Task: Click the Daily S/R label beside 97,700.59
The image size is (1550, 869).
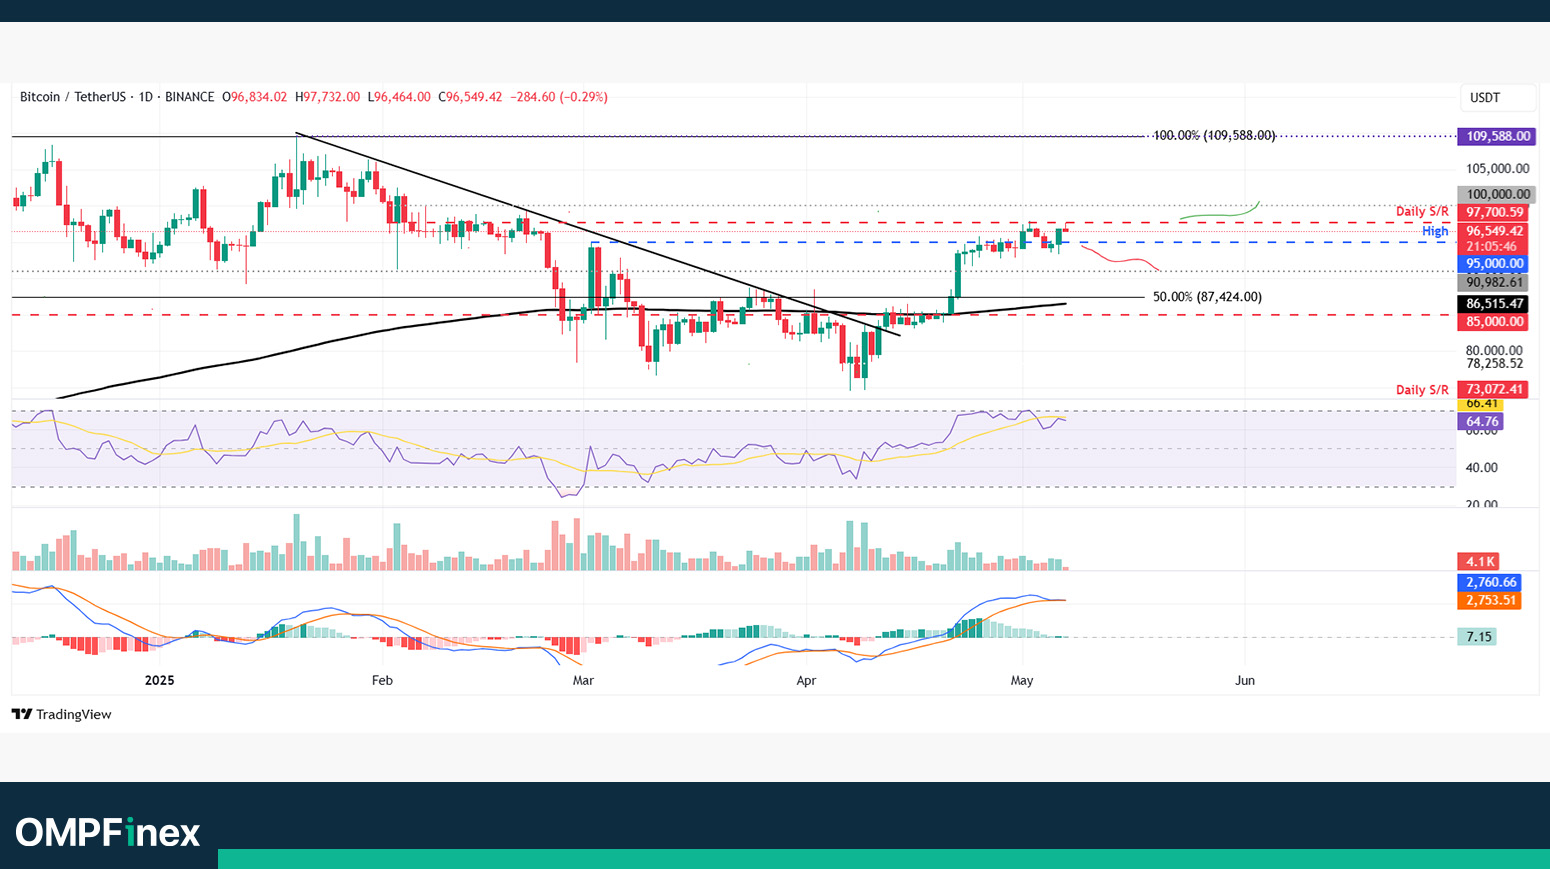Action: (x=1422, y=212)
